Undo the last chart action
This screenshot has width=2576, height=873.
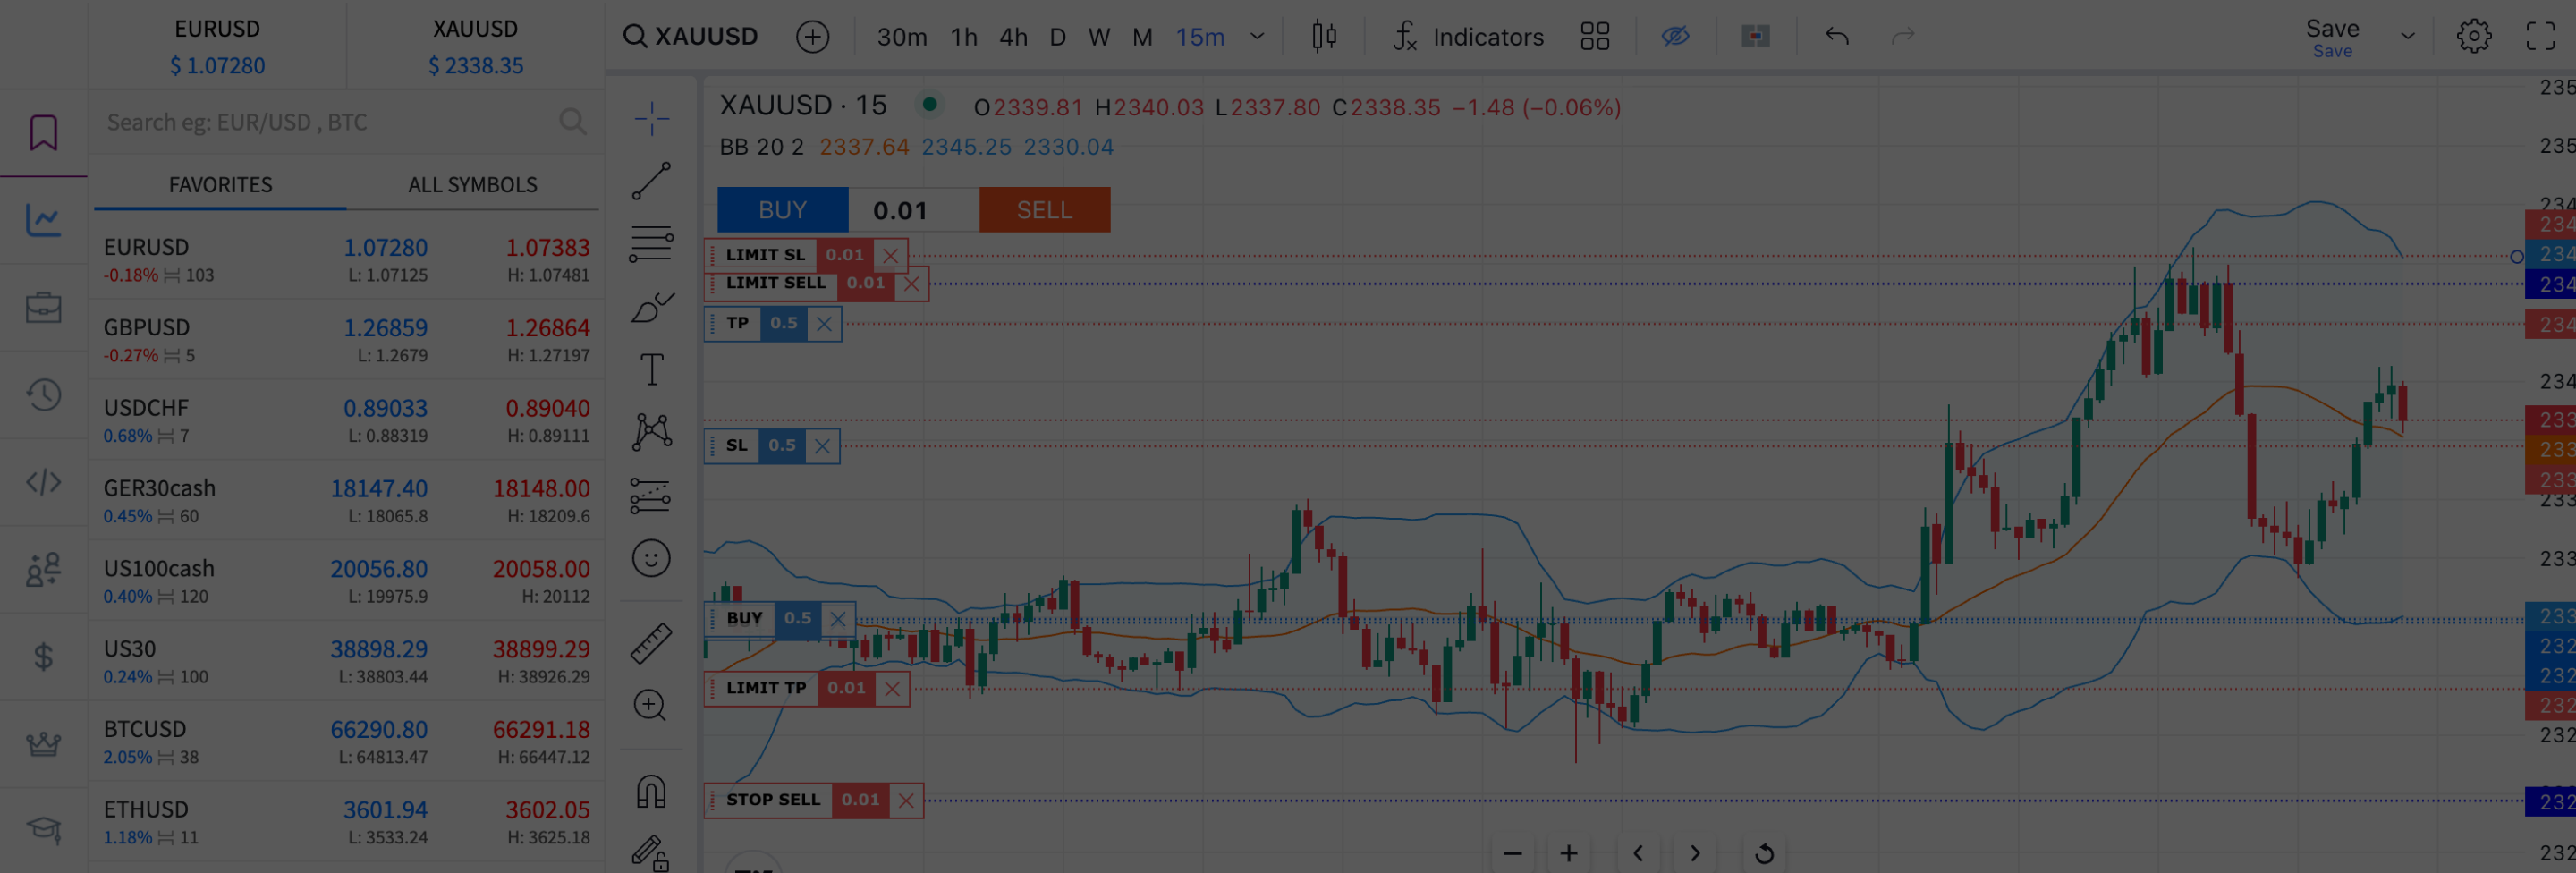1836,37
